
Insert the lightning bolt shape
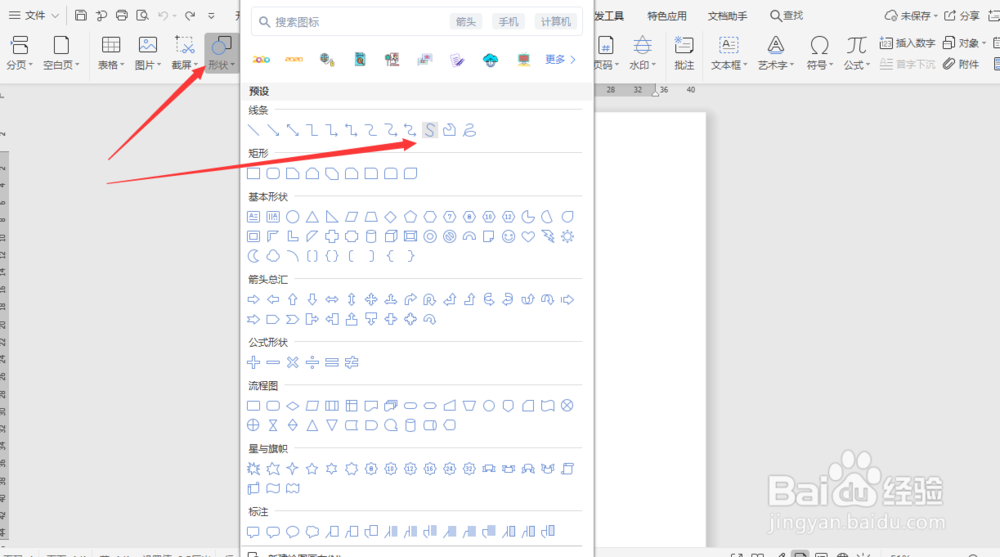click(548, 237)
